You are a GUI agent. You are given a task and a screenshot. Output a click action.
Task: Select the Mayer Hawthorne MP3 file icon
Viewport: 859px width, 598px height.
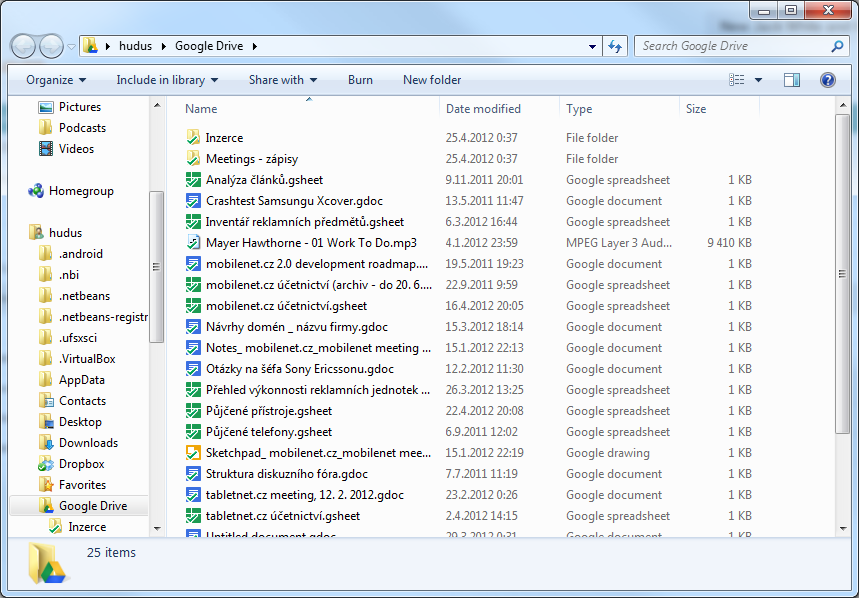195,242
